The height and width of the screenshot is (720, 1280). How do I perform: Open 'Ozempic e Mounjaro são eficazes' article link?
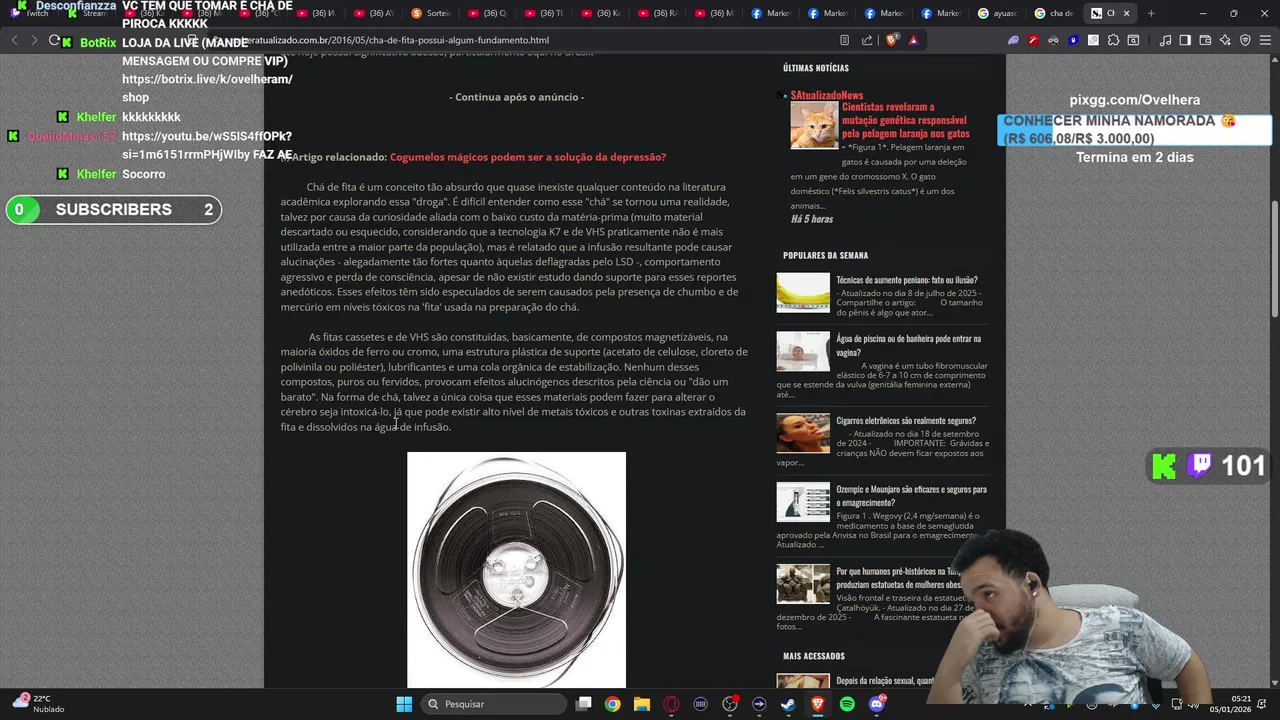pyautogui.click(x=911, y=496)
